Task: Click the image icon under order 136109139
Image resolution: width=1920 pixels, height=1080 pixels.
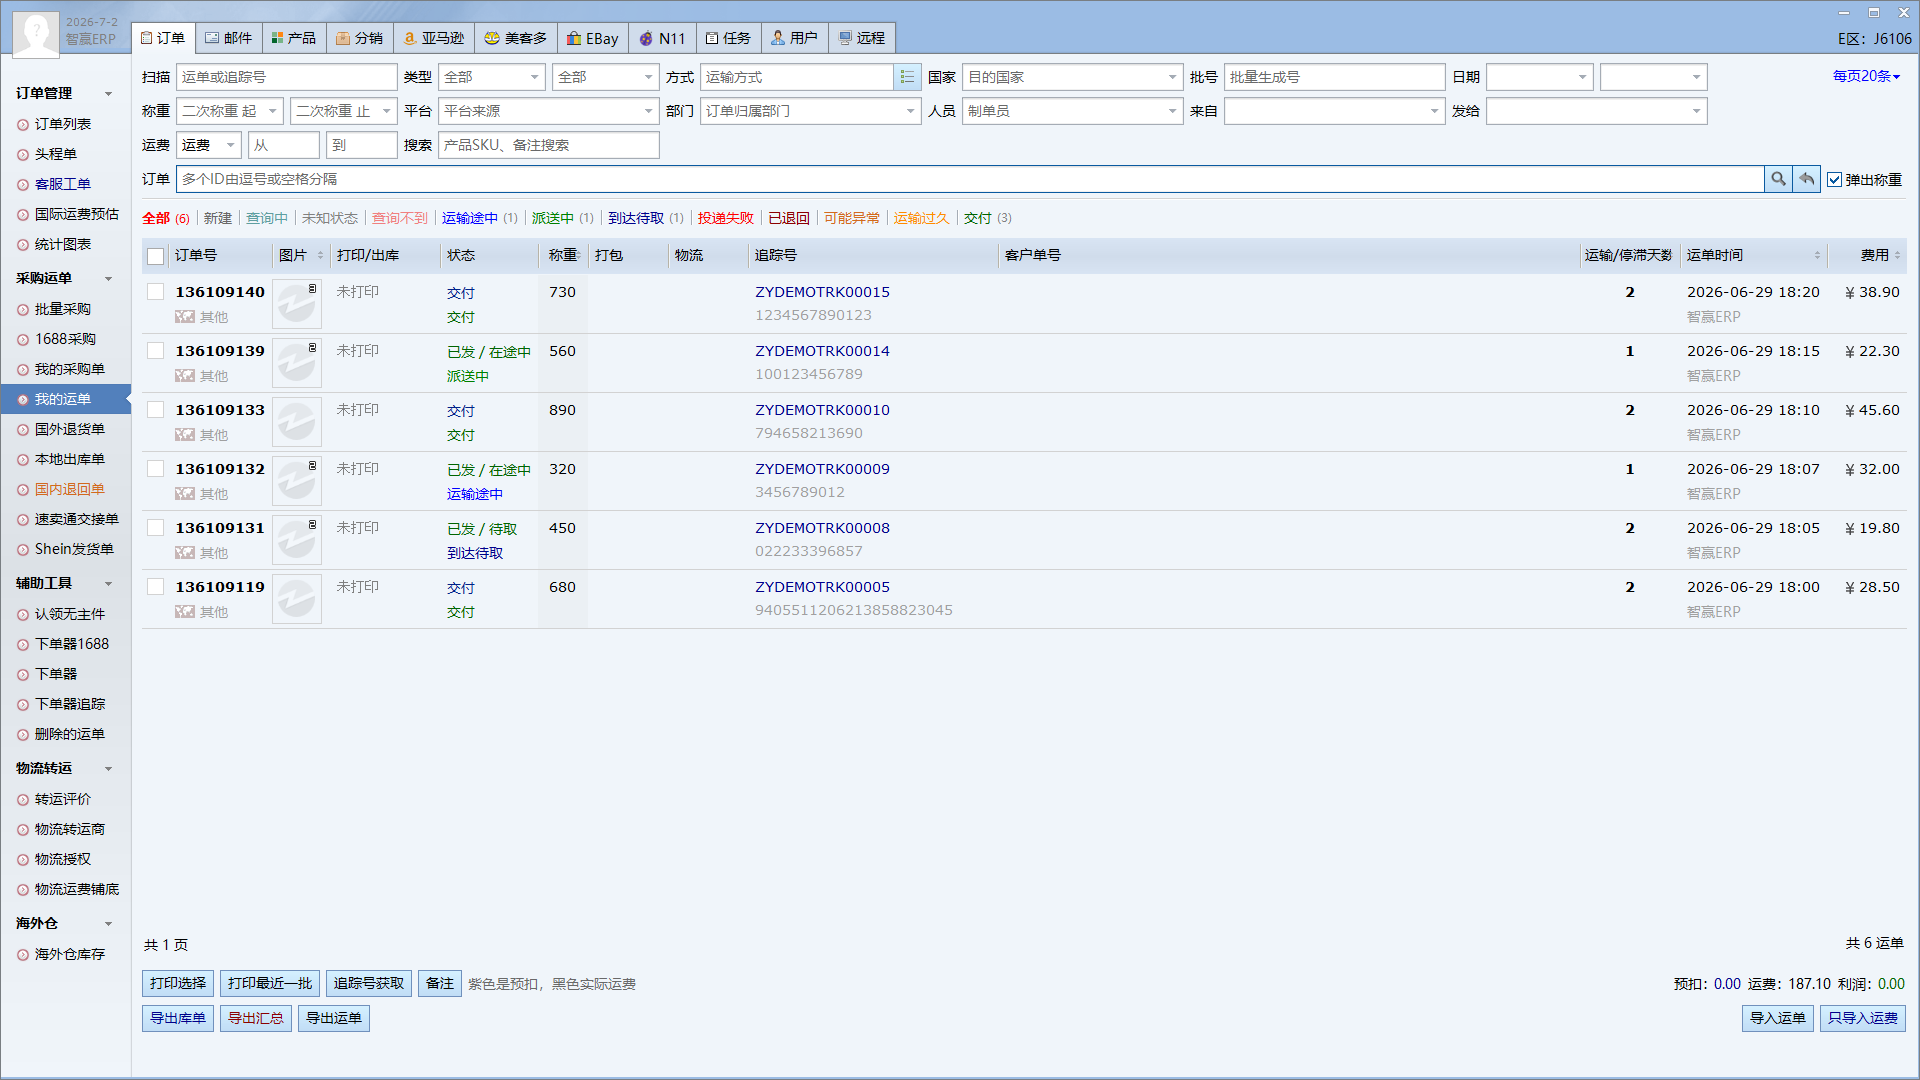Action: click(185, 376)
